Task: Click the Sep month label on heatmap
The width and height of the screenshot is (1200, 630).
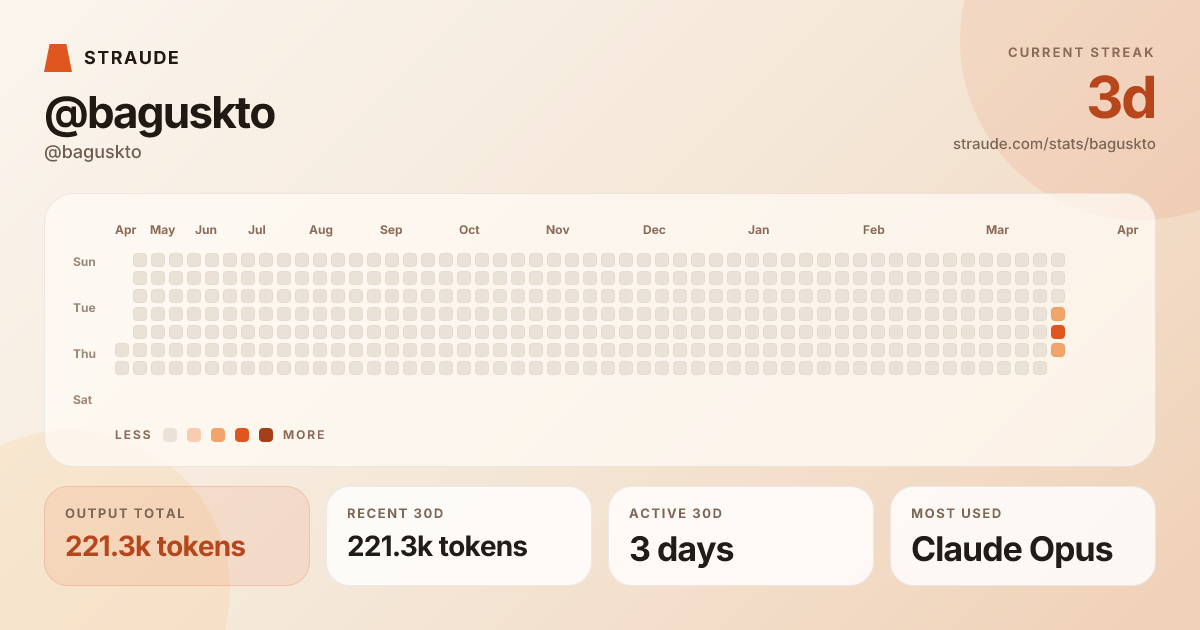Action: [x=391, y=230]
